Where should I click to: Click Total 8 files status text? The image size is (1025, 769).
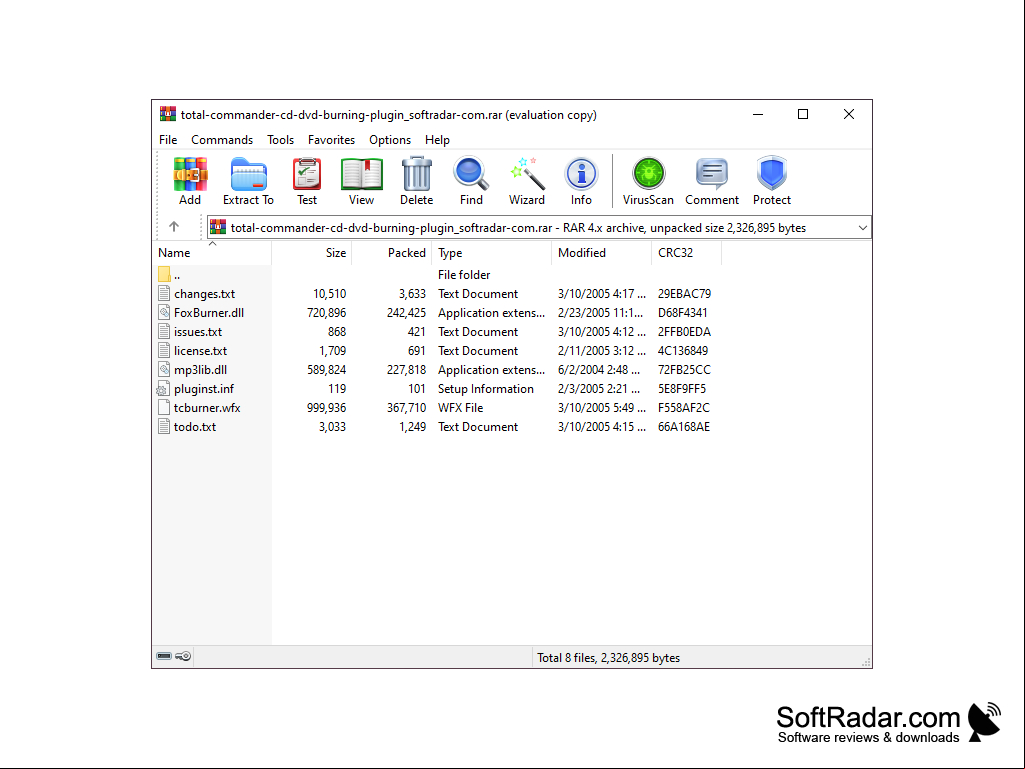[609, 658]
